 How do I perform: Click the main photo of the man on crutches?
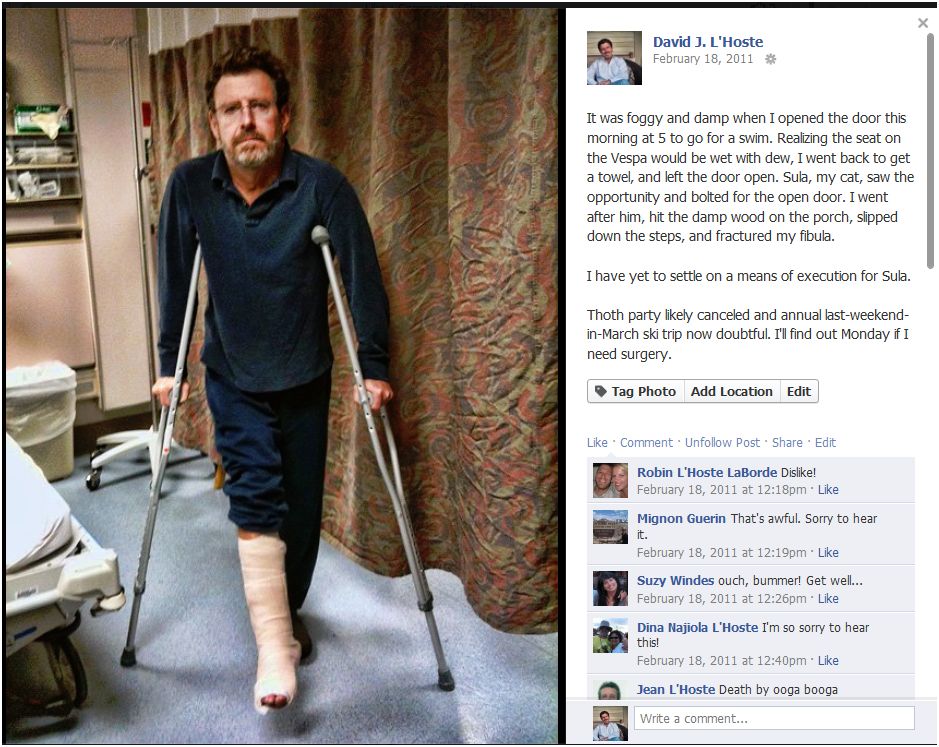(x=281, y=376)
